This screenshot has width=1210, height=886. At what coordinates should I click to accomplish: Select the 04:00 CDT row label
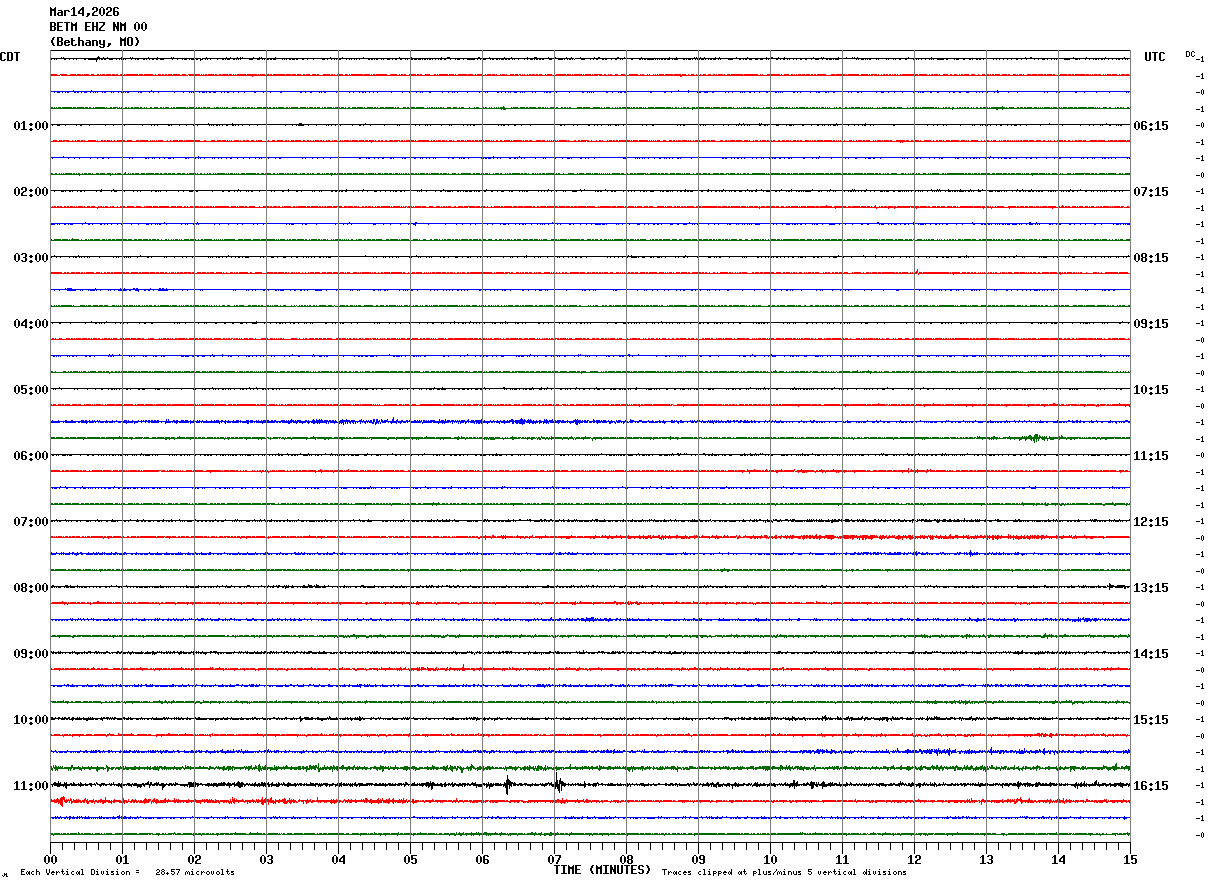click(x=30, y=324)
